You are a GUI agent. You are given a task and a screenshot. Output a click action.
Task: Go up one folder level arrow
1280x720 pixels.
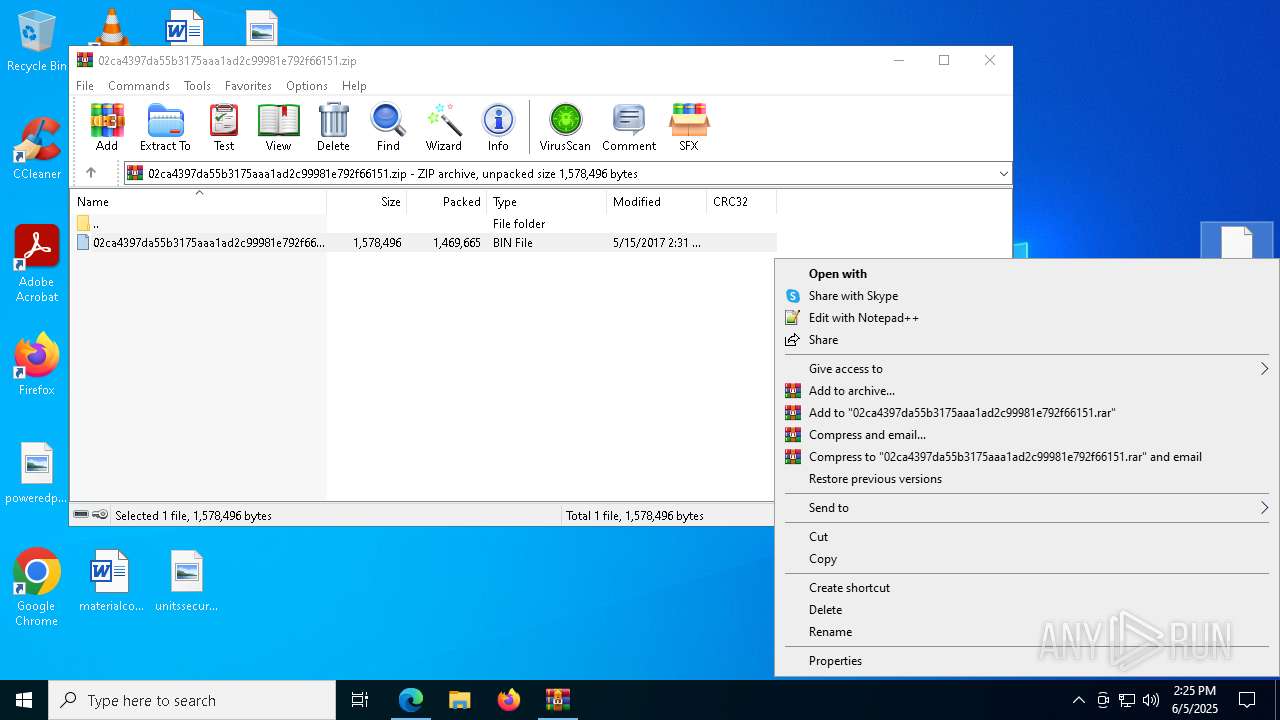click(x=91, y=173)
